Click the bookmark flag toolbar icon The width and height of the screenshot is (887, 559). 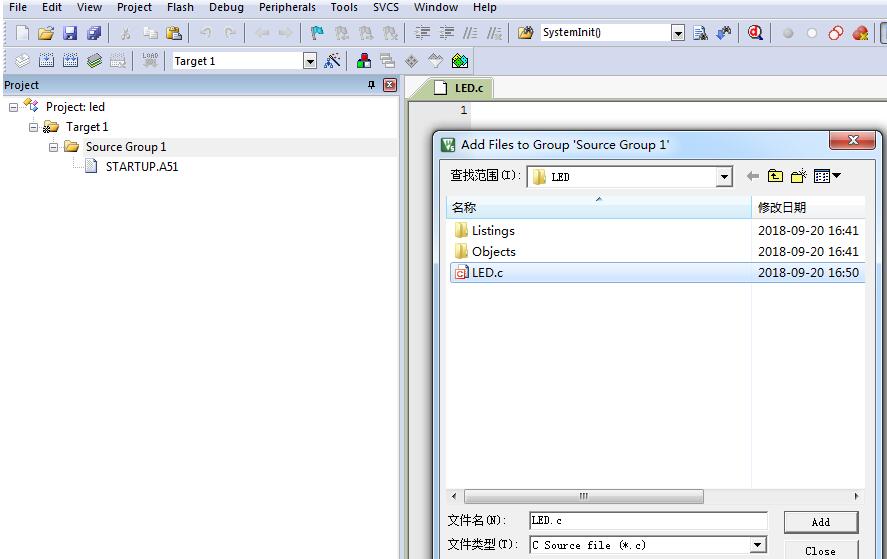317,33
